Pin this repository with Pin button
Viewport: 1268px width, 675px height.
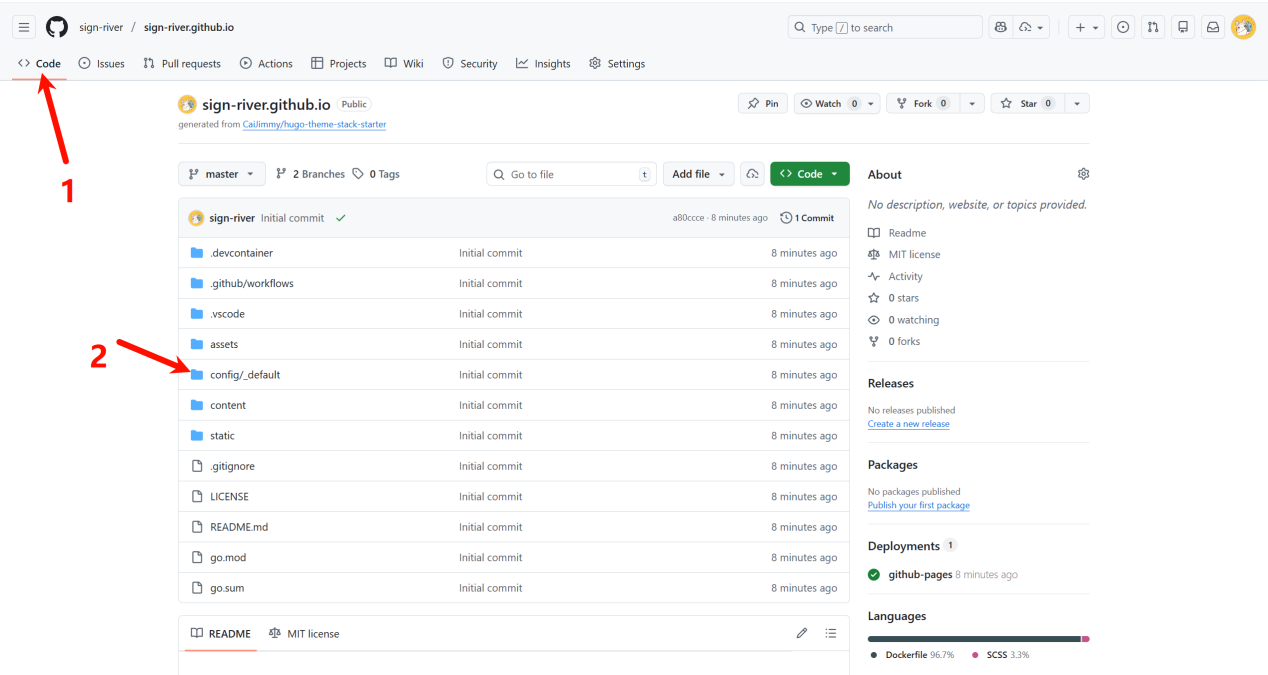tap(763, 104)
